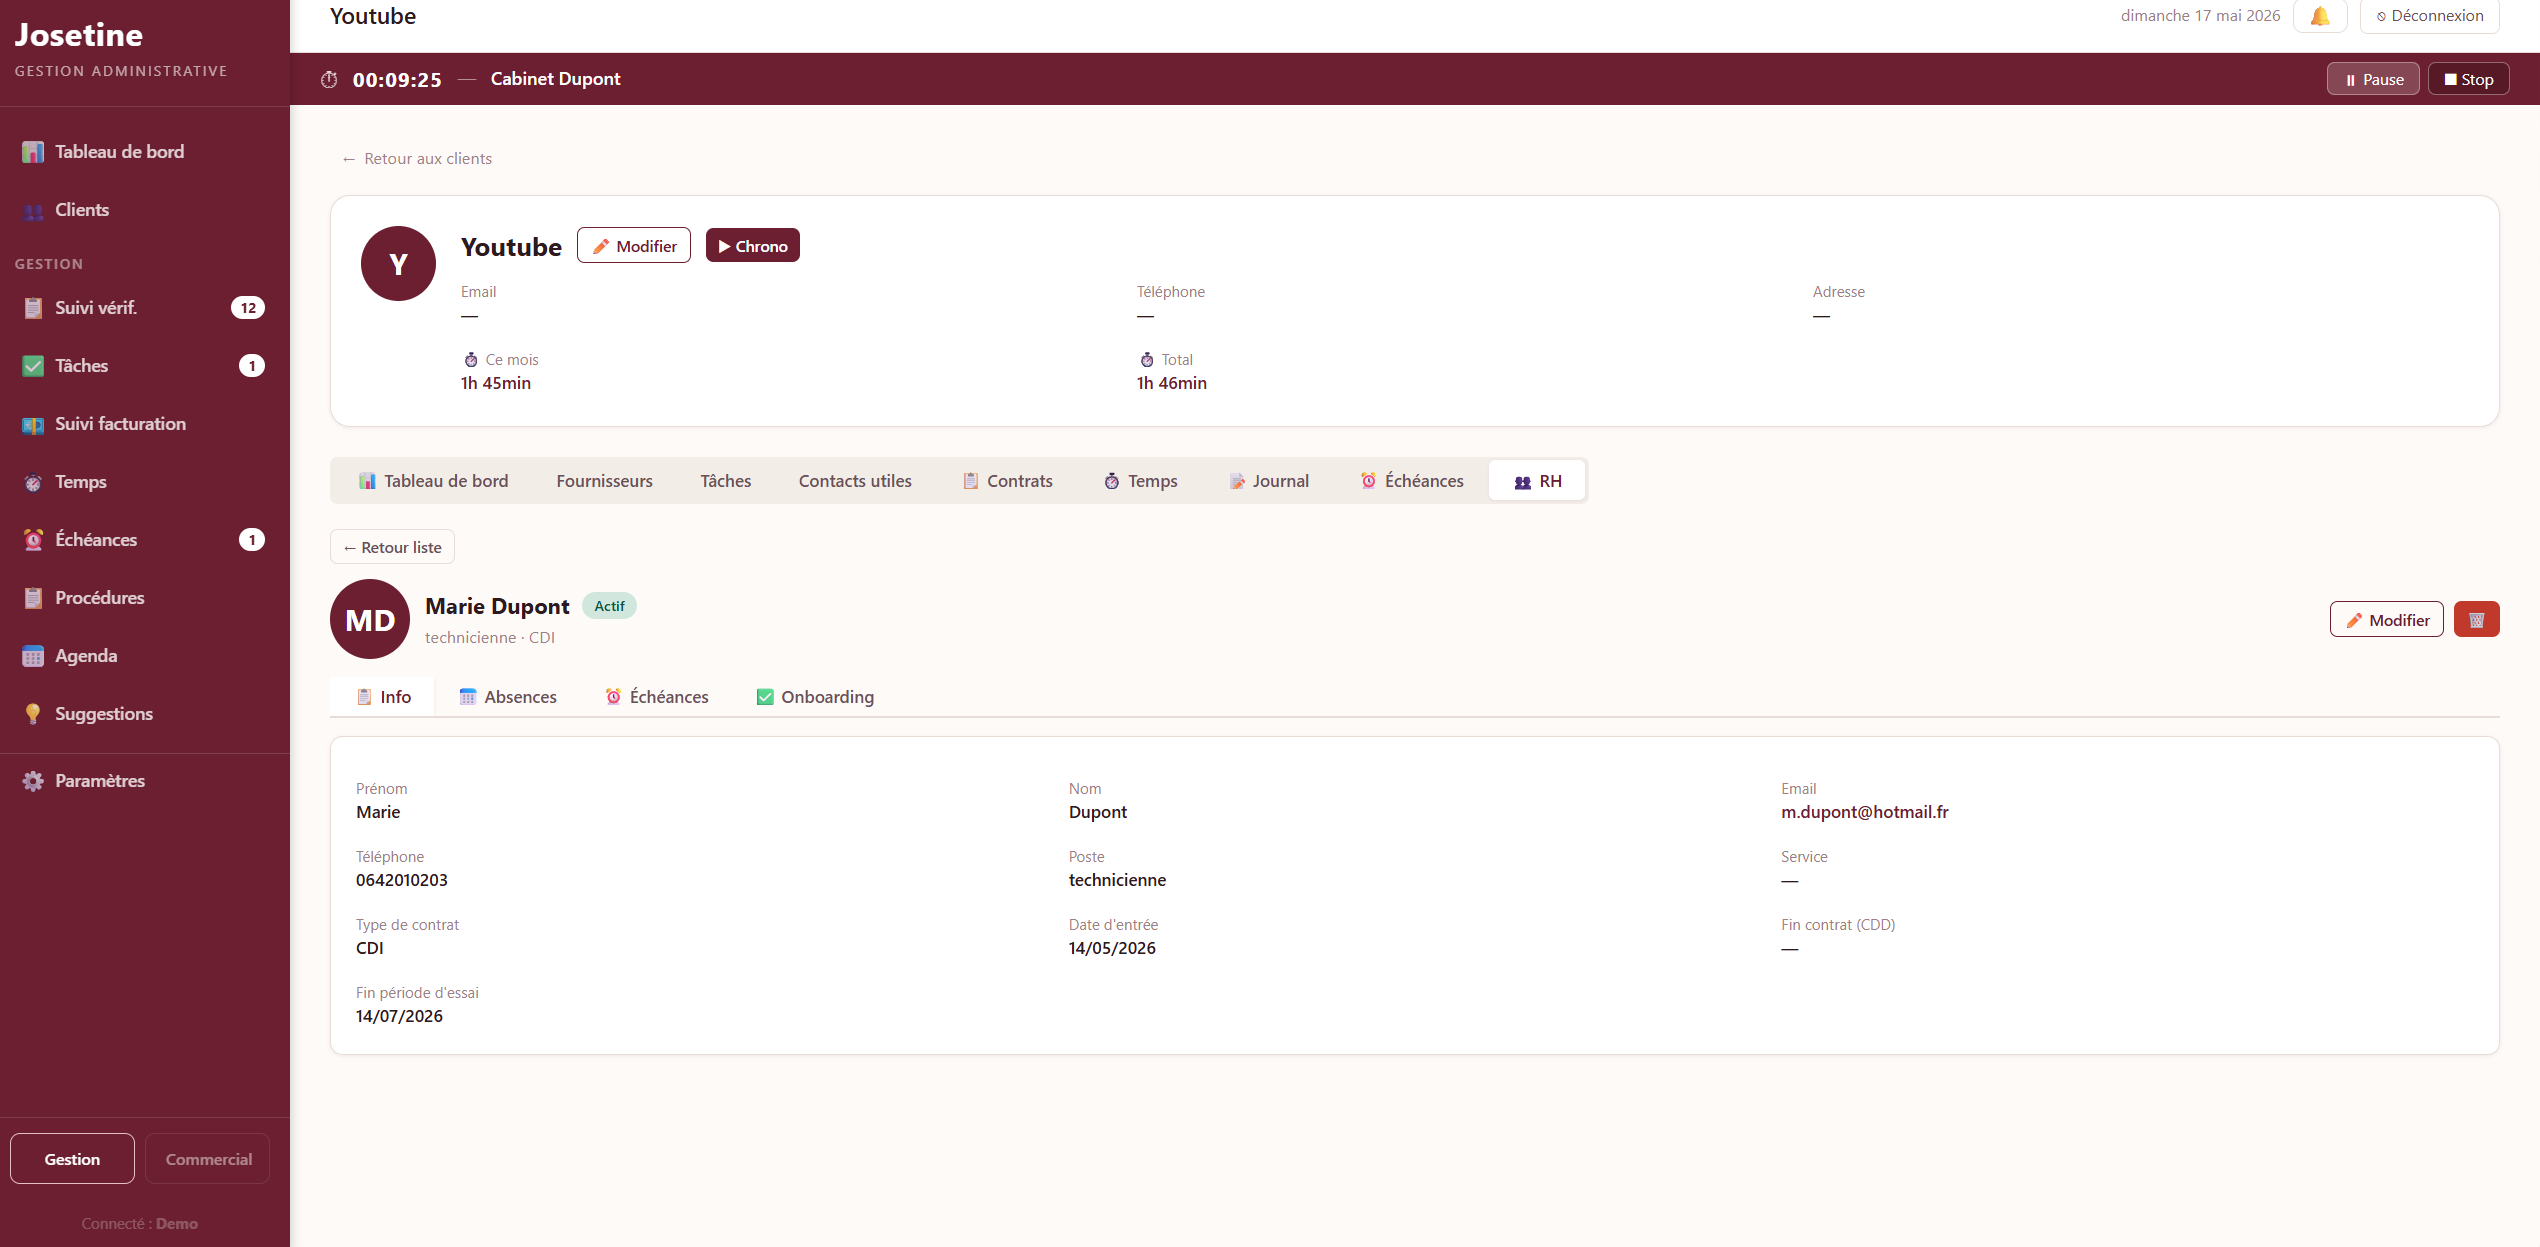
Task: Open the Contrats tab
Action: click(1007, 480)
